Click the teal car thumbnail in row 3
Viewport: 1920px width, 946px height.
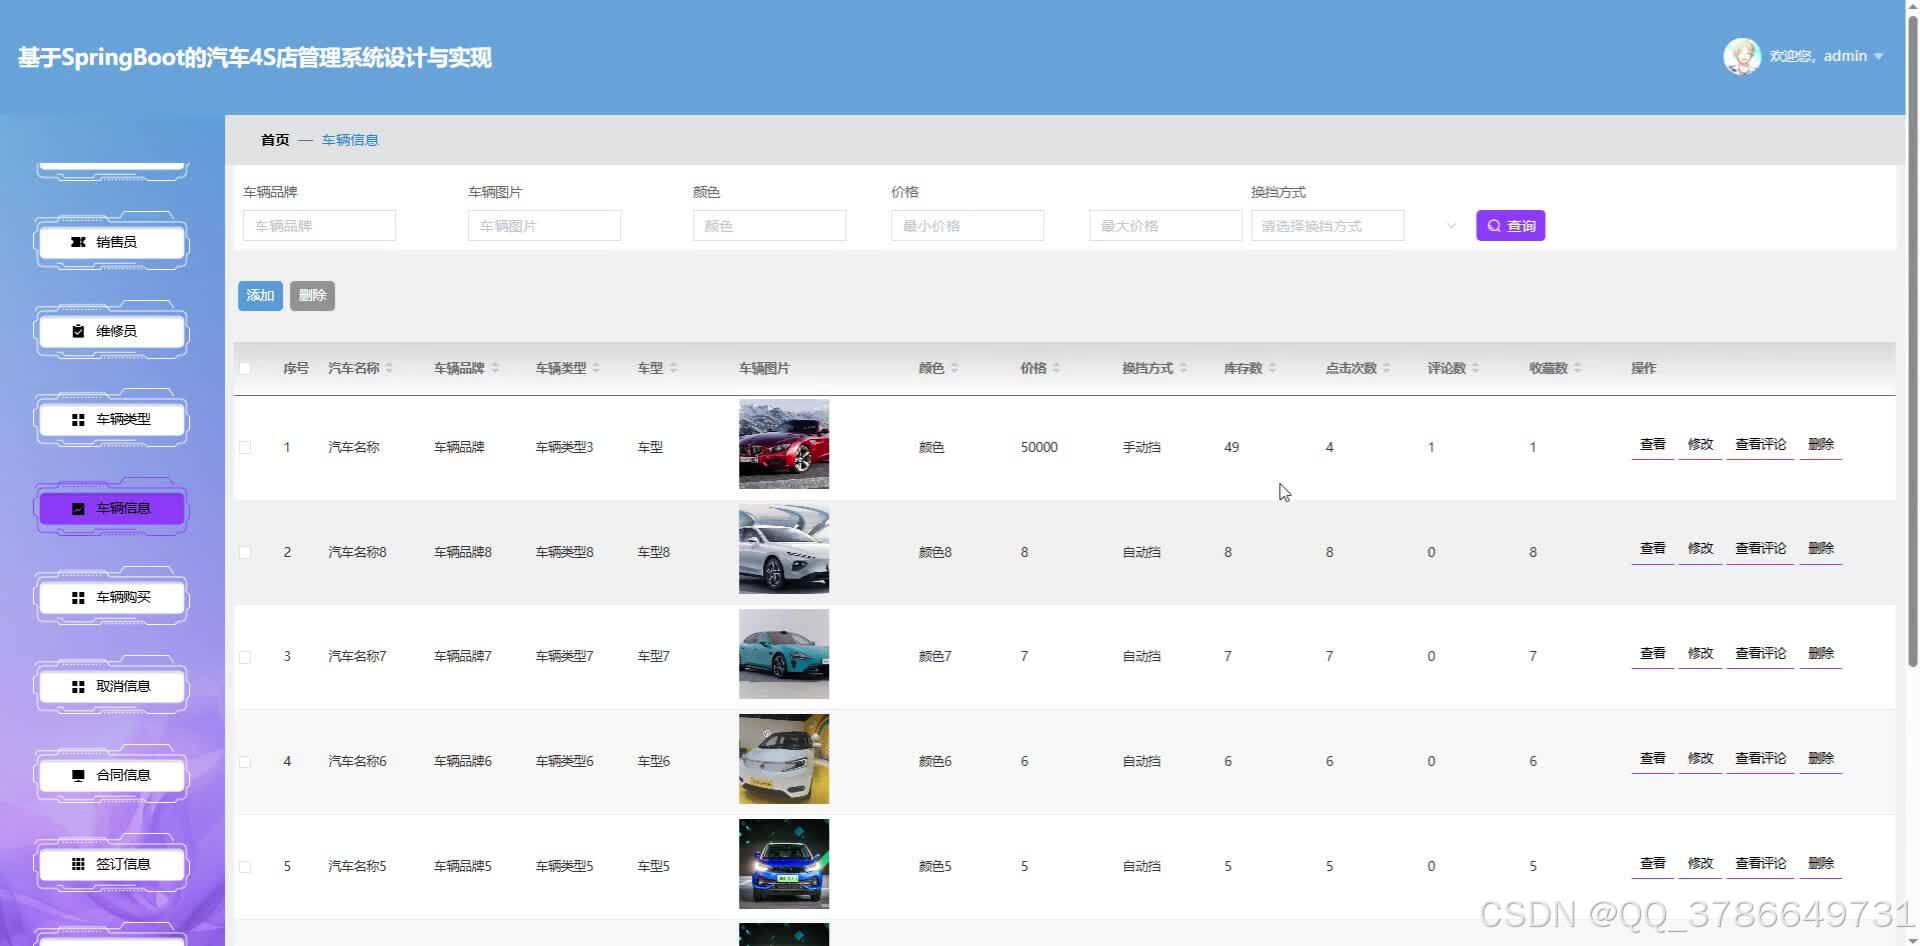(x=784, y=654)
